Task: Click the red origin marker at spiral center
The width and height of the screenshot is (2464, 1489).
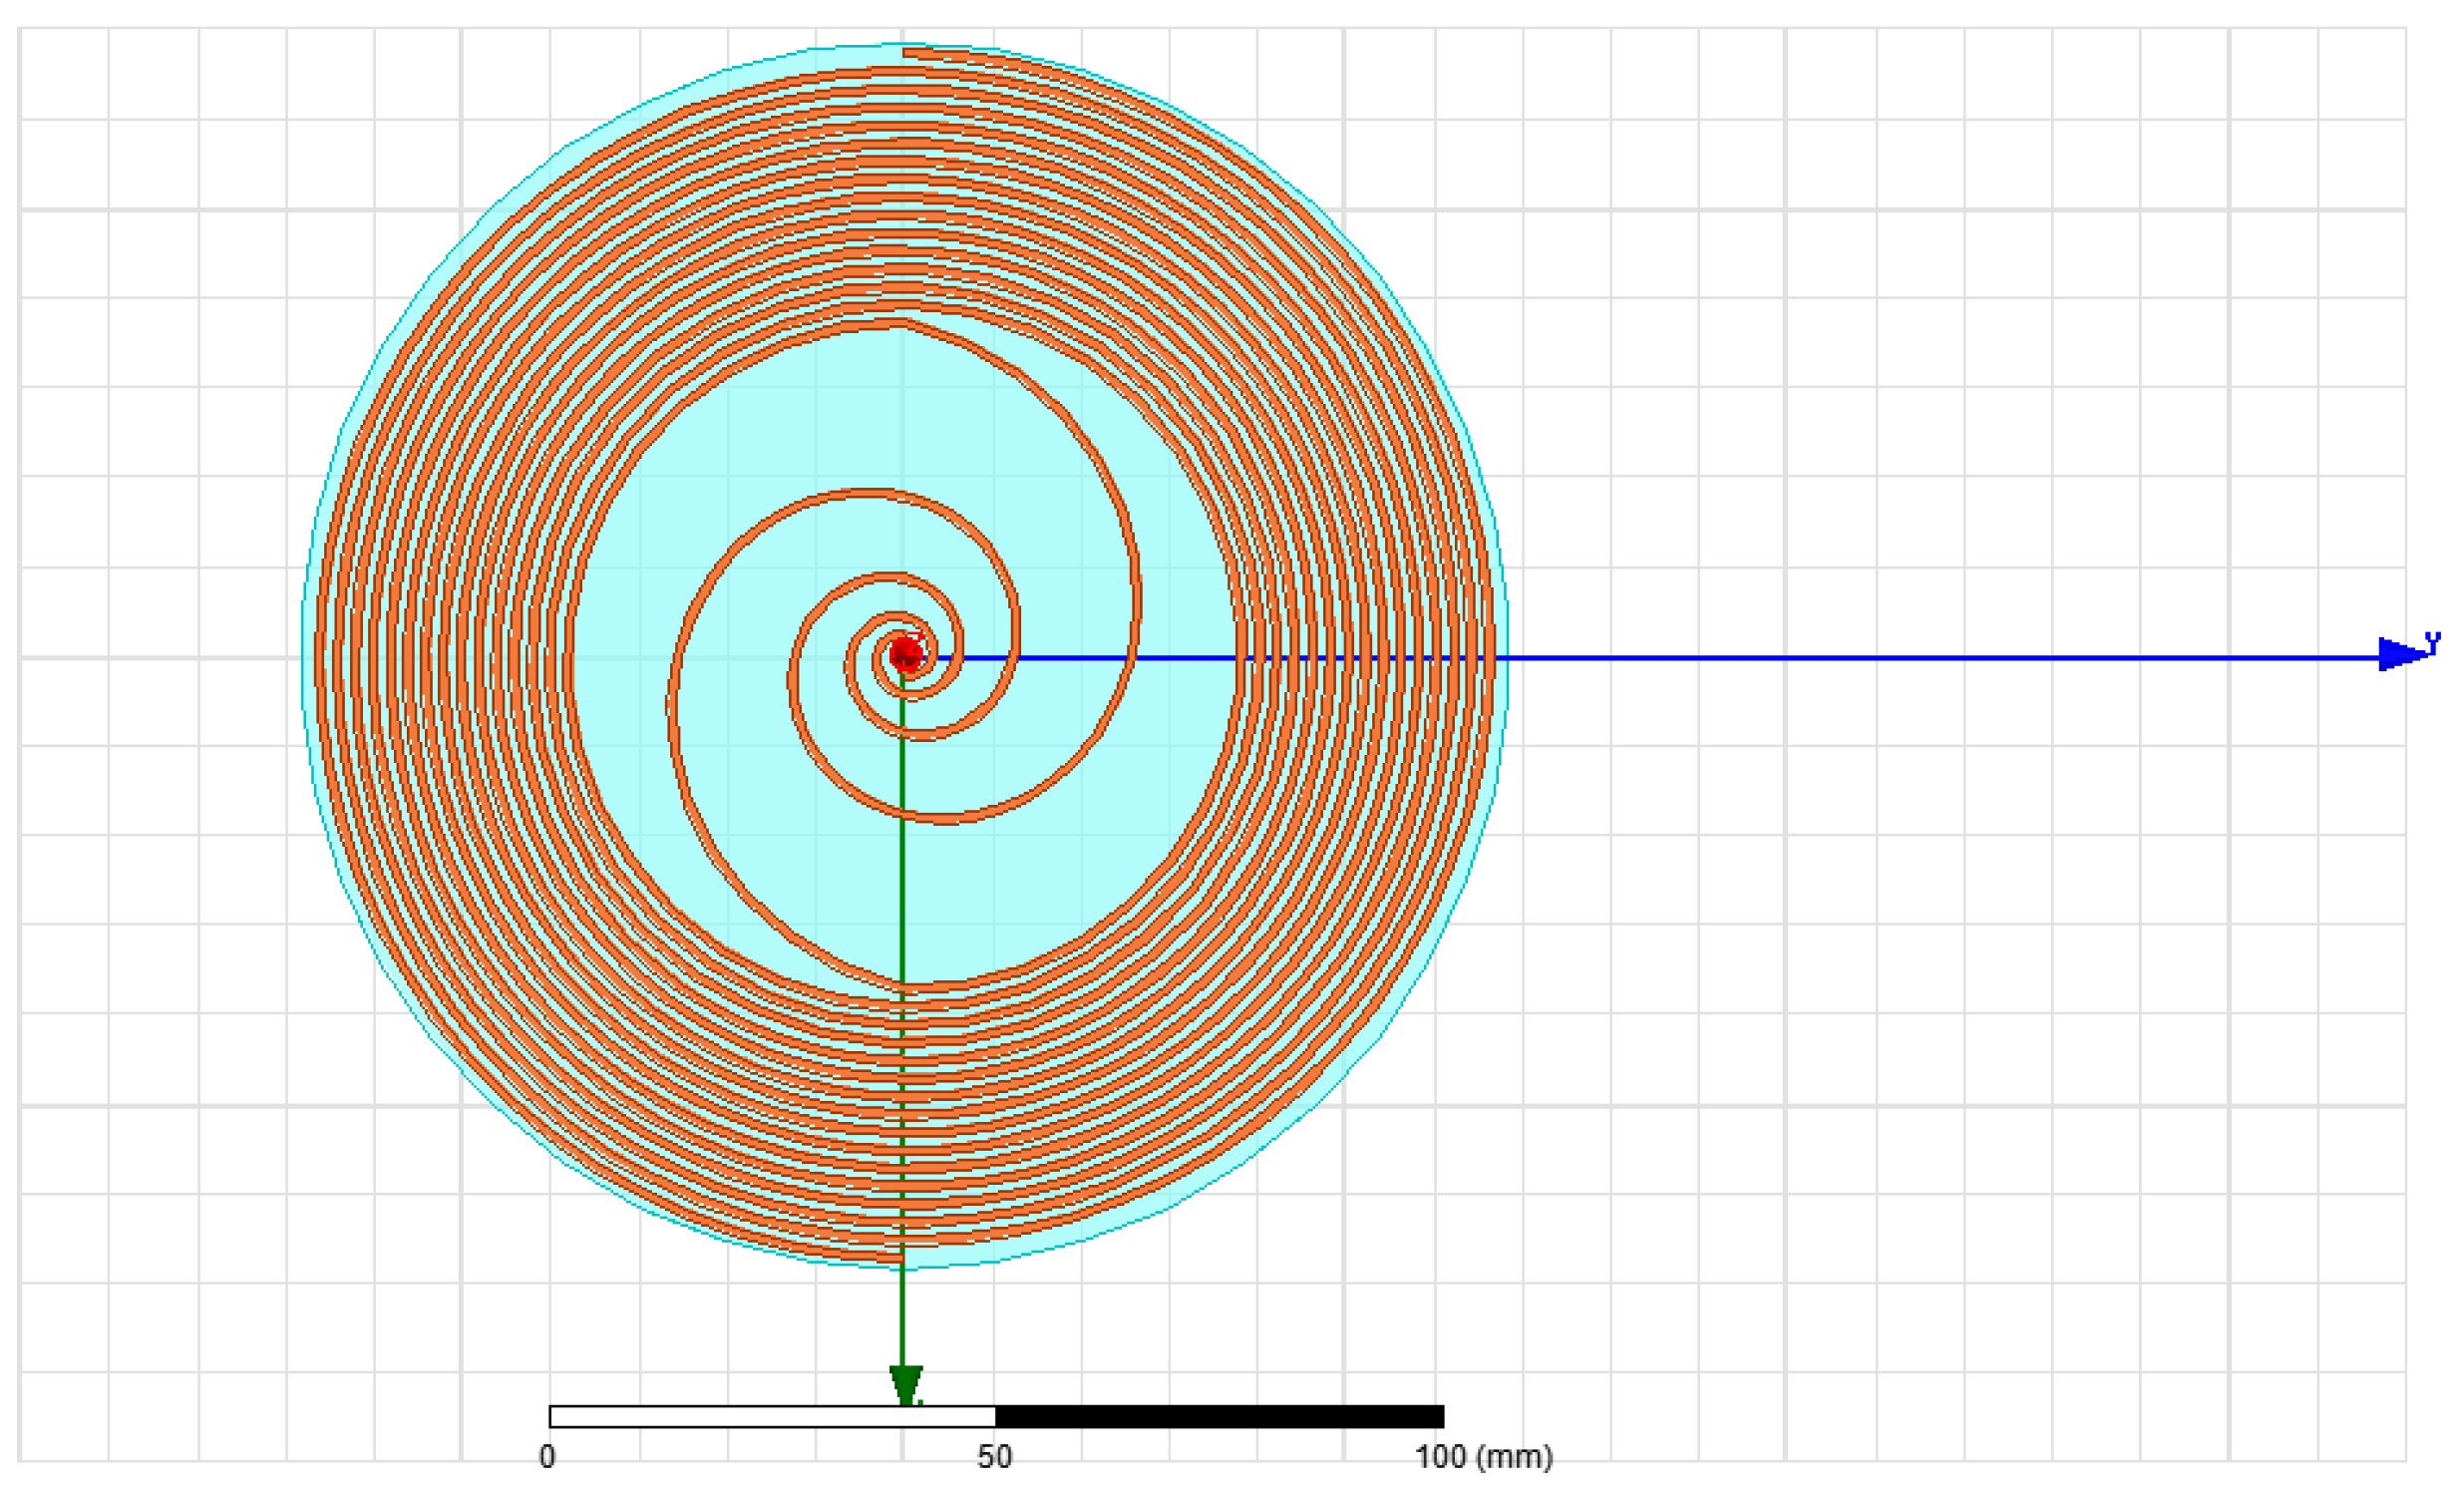Action: [x=906, y=655]
